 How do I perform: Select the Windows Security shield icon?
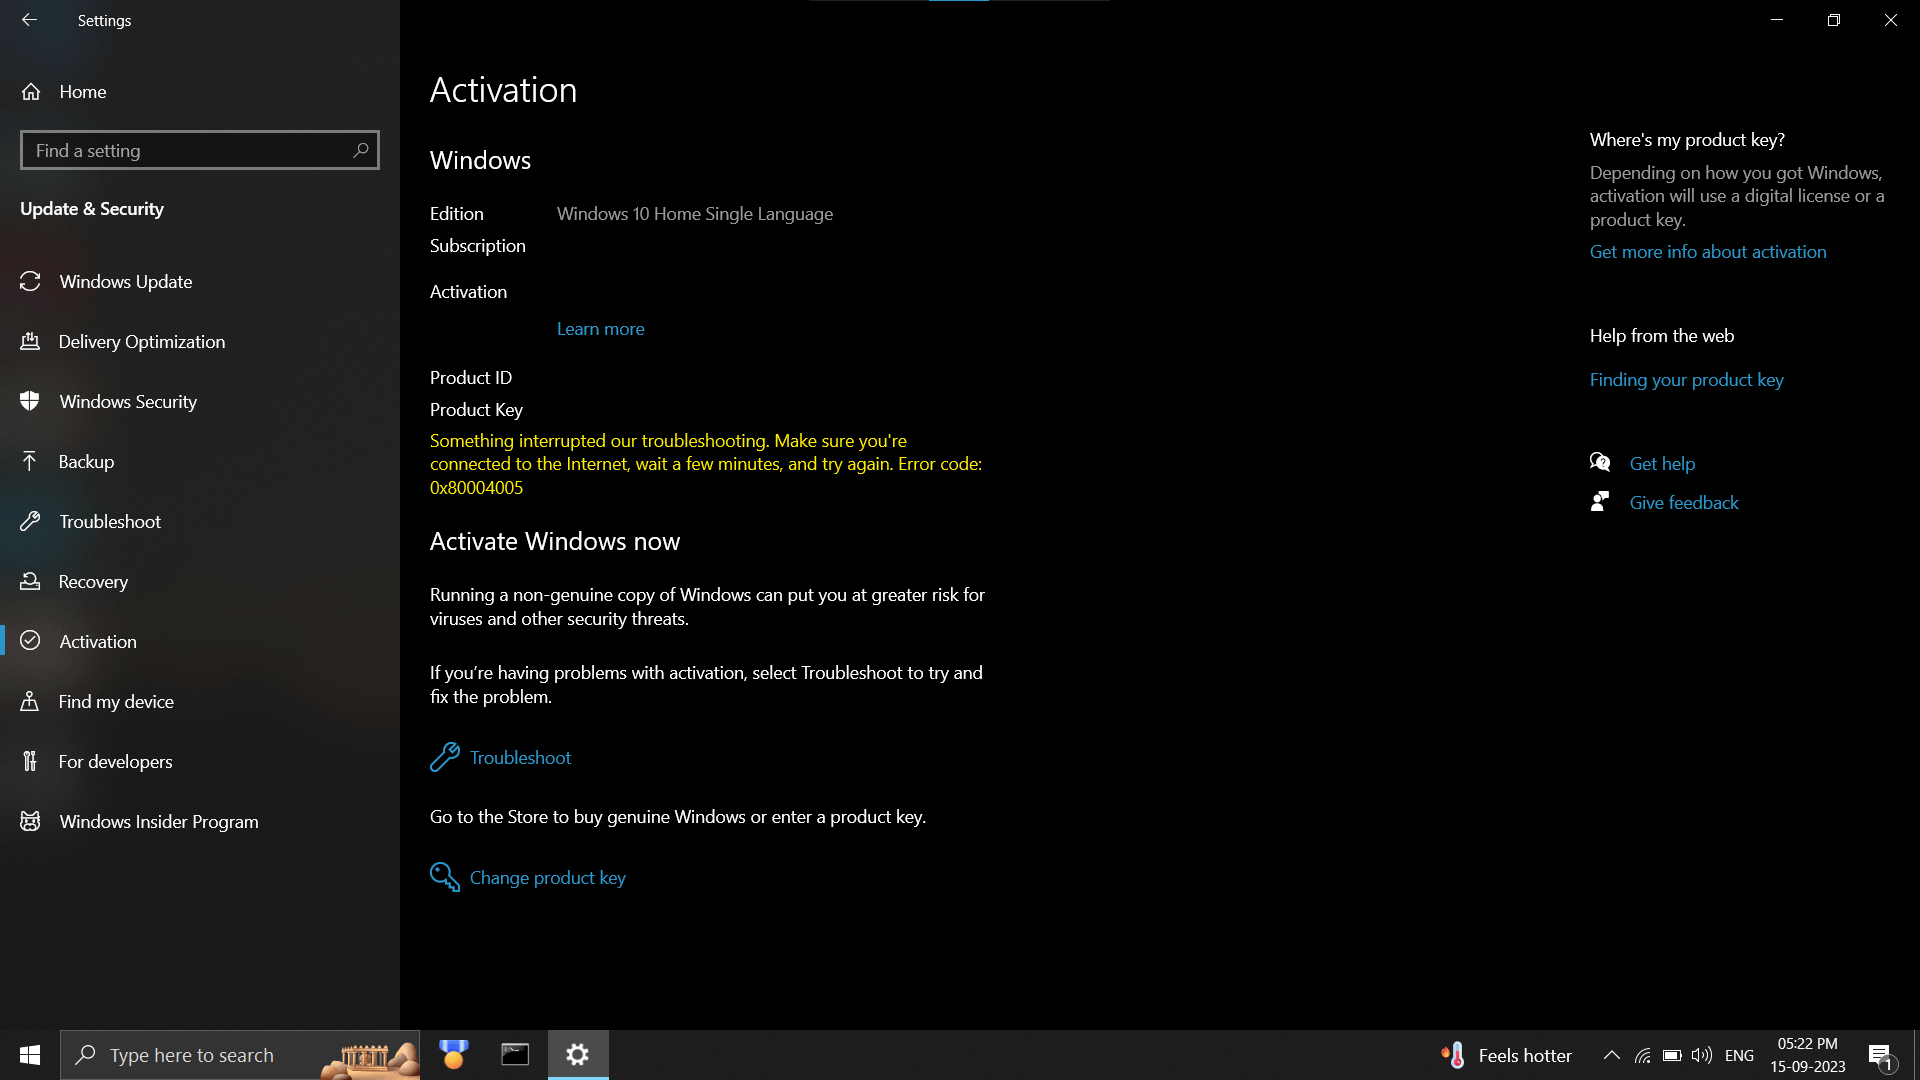pos(30,401)
